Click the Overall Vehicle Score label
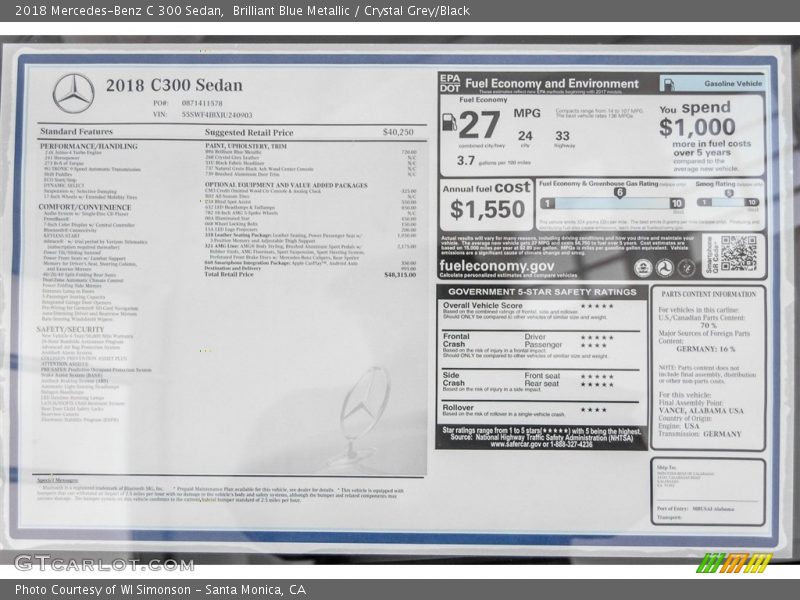Viewport: 800px width, 600px height. [x=483, y=305]
